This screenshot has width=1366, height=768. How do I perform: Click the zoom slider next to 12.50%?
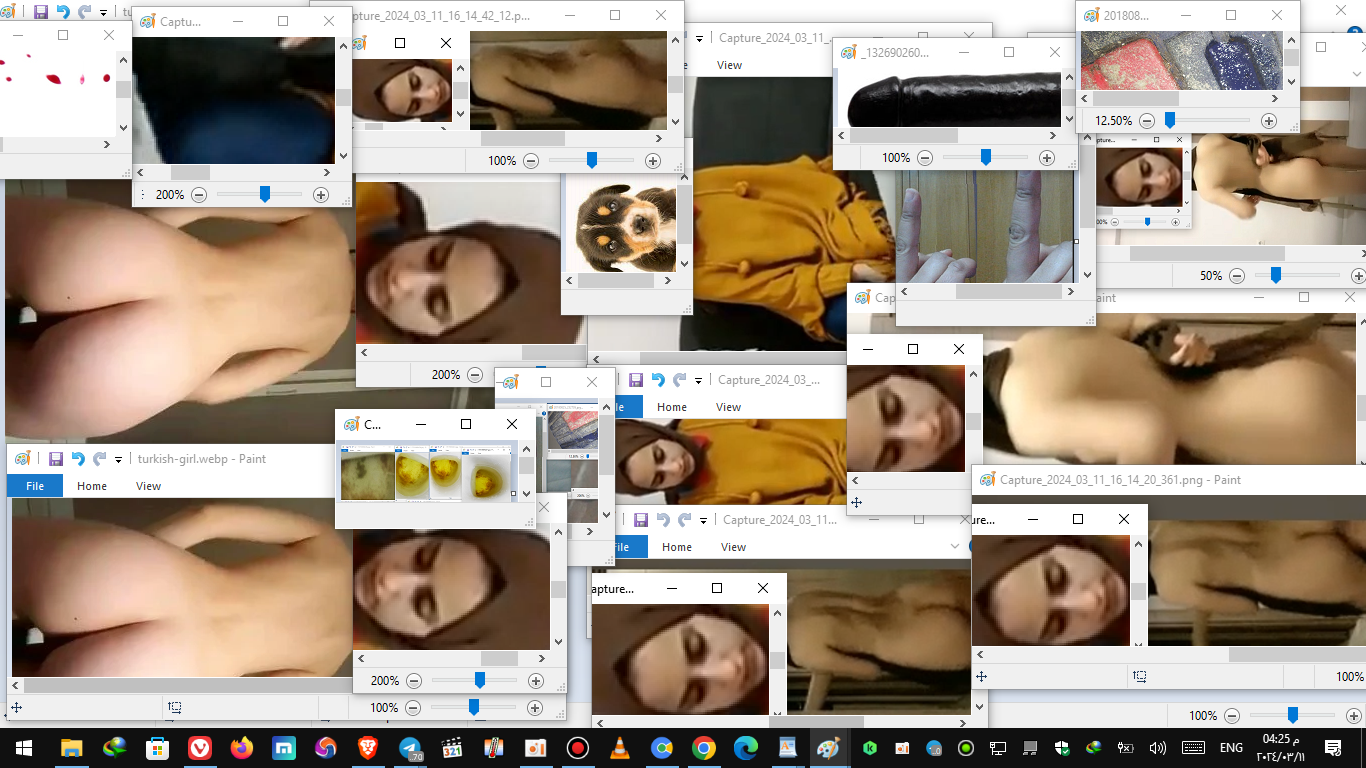tap(1170, 121)
